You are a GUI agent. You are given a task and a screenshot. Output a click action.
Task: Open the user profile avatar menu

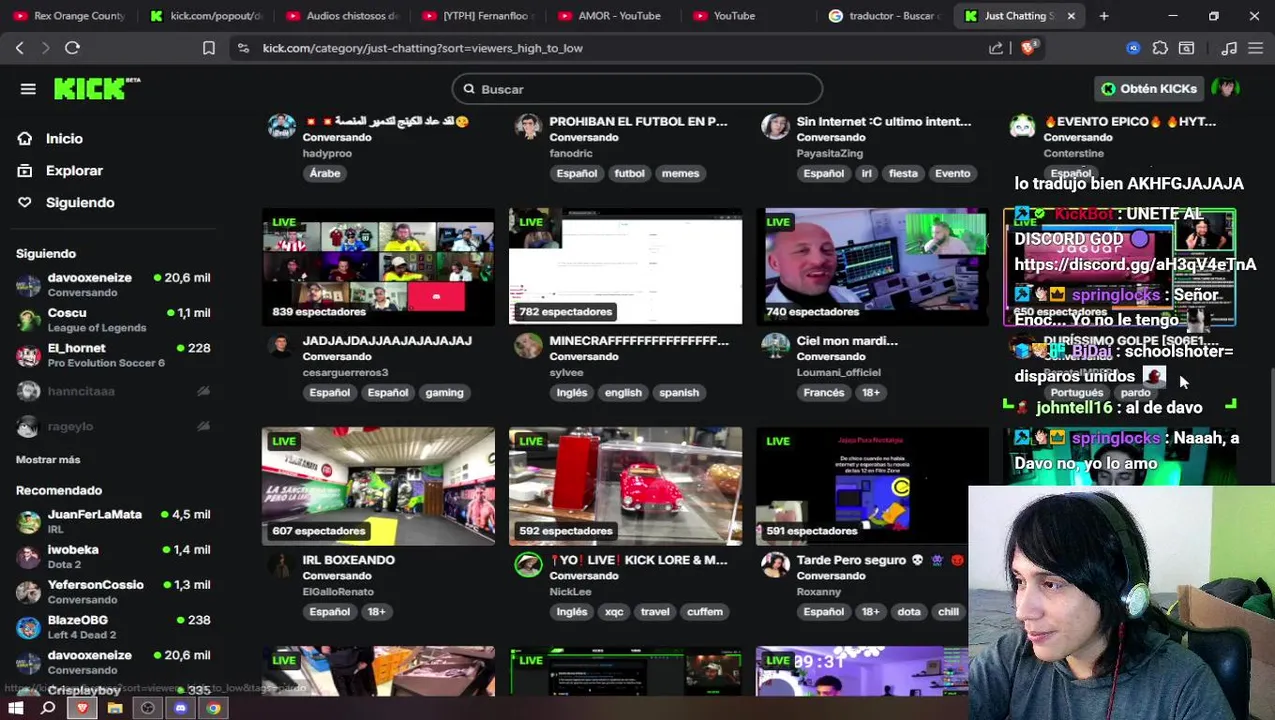1225,89
